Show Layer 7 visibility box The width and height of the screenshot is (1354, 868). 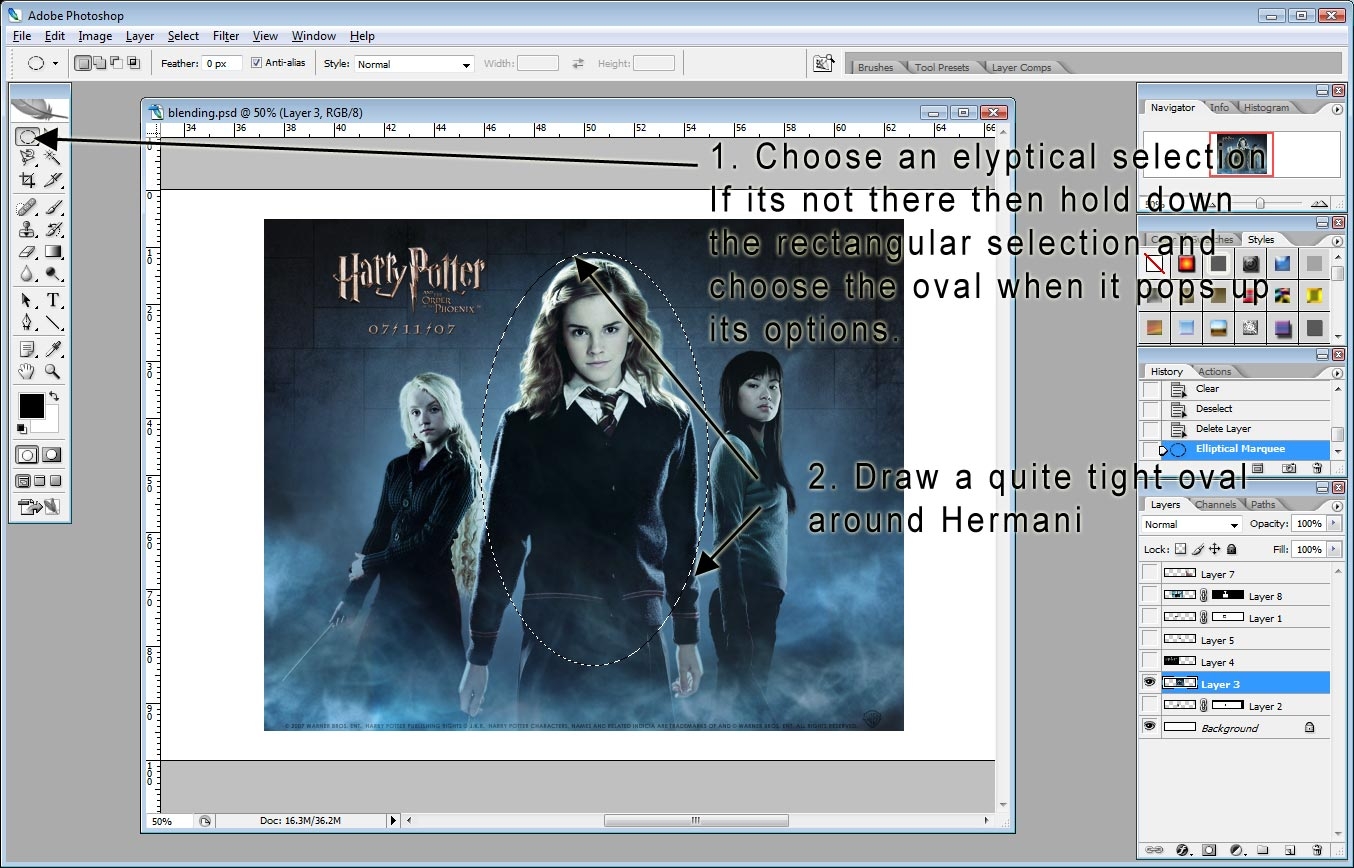click(x=1150, y=573)
